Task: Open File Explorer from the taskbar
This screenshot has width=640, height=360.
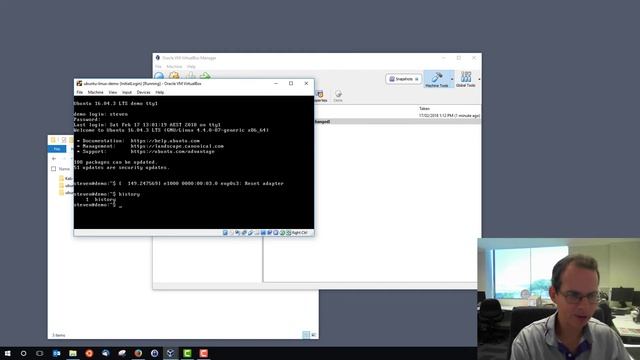Action: tap(73, 353)
